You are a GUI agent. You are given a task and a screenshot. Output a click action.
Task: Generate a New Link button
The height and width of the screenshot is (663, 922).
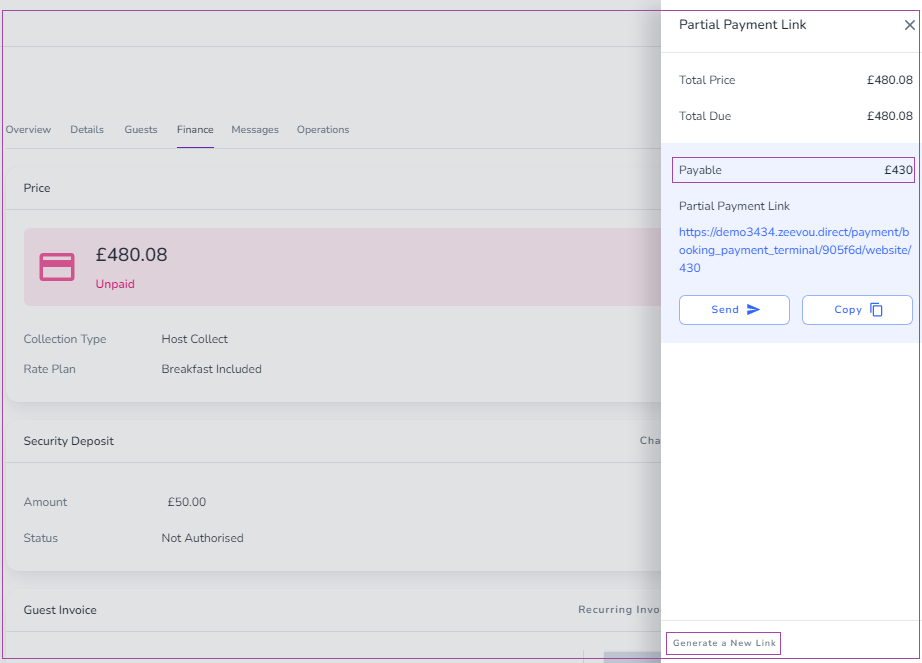[723, 643]
